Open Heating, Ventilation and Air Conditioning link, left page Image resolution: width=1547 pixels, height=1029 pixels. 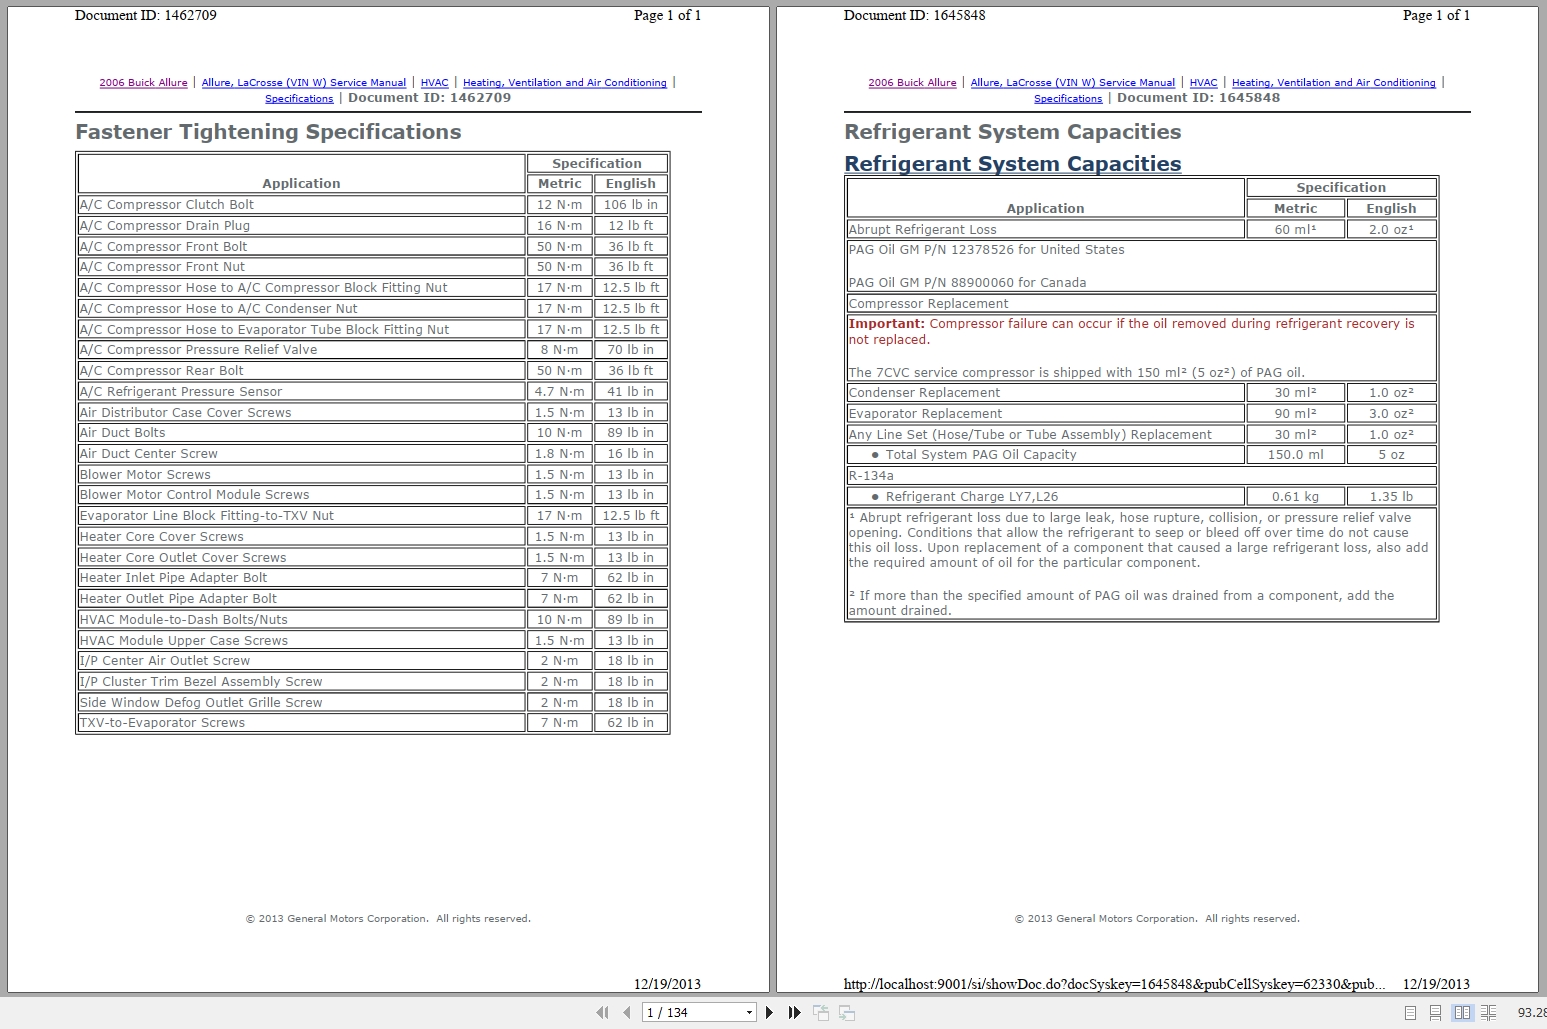click(565, 83)
